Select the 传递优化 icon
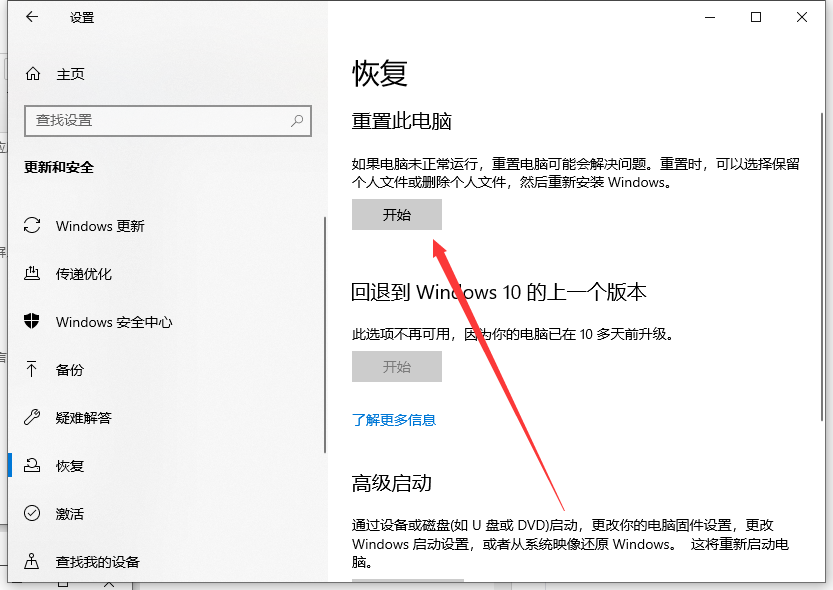The image size is (833, 590). [x=32, y=273]
